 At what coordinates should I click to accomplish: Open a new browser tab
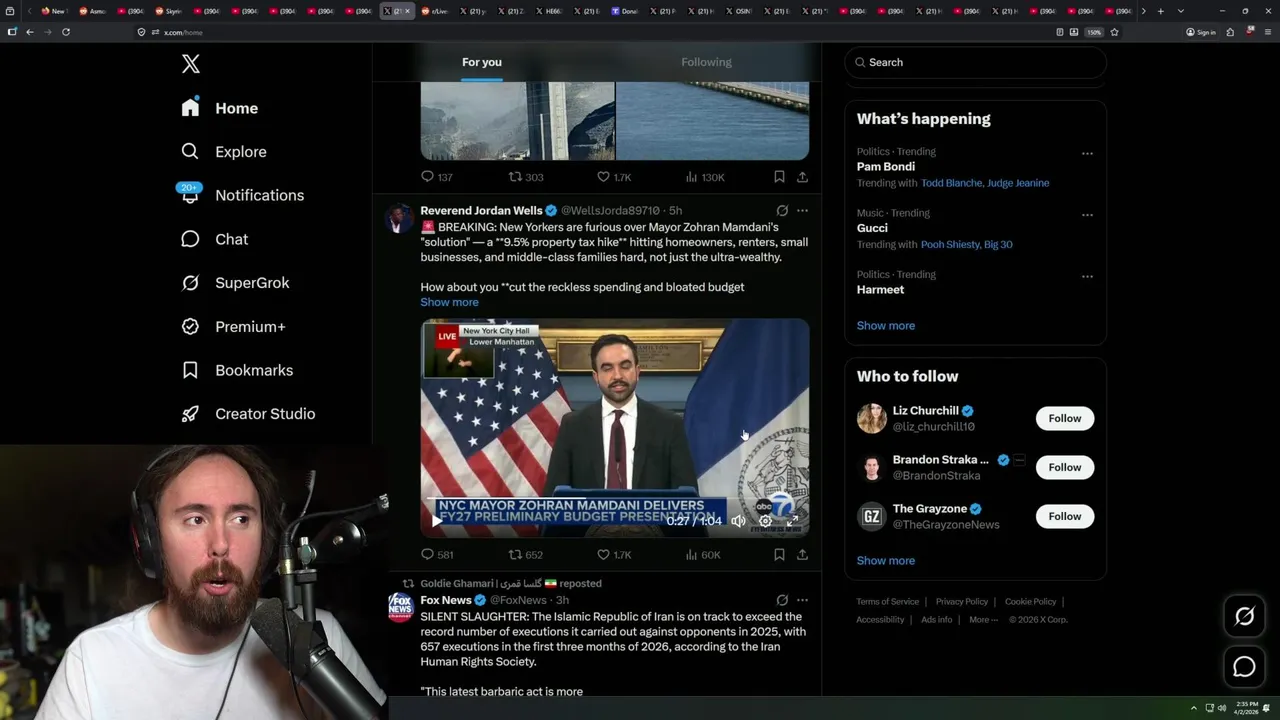(1160, 11)
